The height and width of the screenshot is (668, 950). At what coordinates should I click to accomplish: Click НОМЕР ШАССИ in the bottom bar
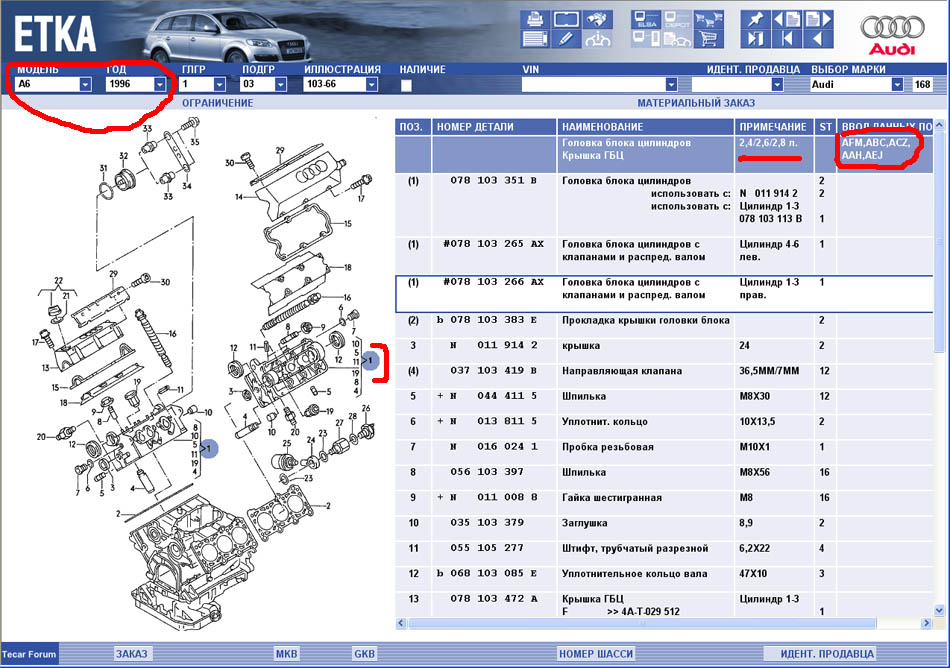(x=596, y=654)
